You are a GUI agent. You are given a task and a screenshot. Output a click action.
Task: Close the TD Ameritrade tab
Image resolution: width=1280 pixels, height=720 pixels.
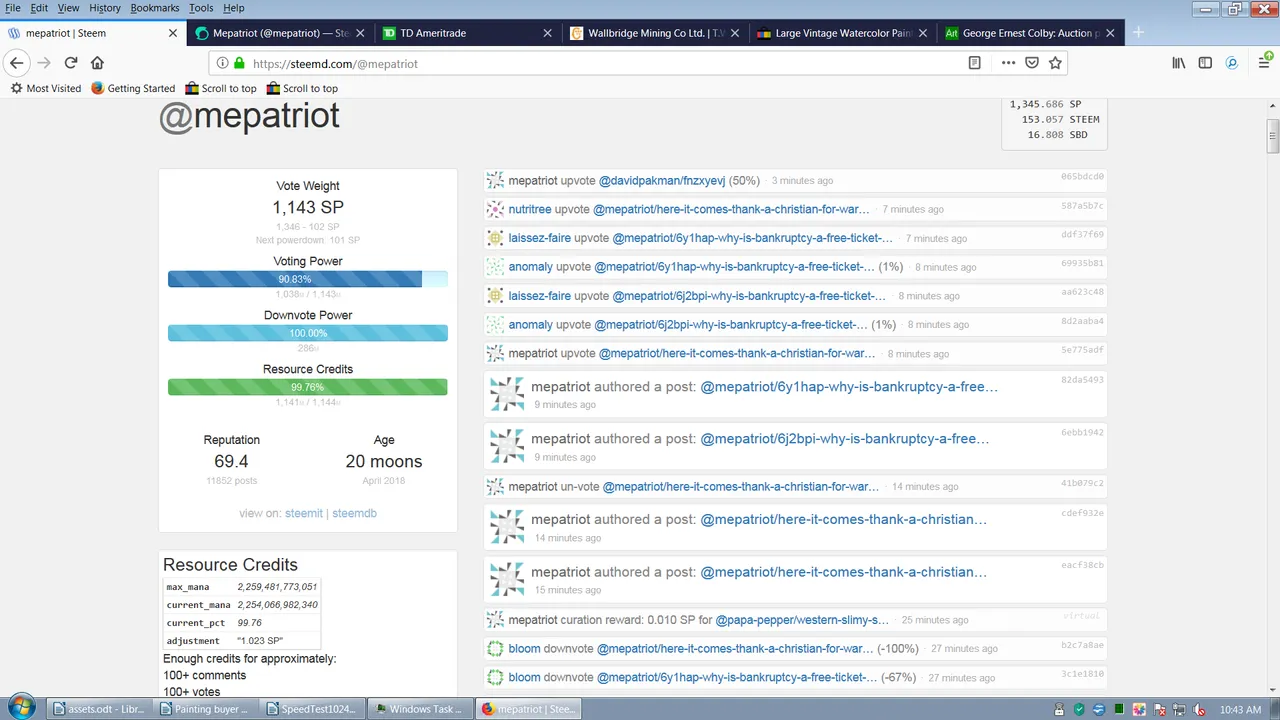tap(547, 33)
